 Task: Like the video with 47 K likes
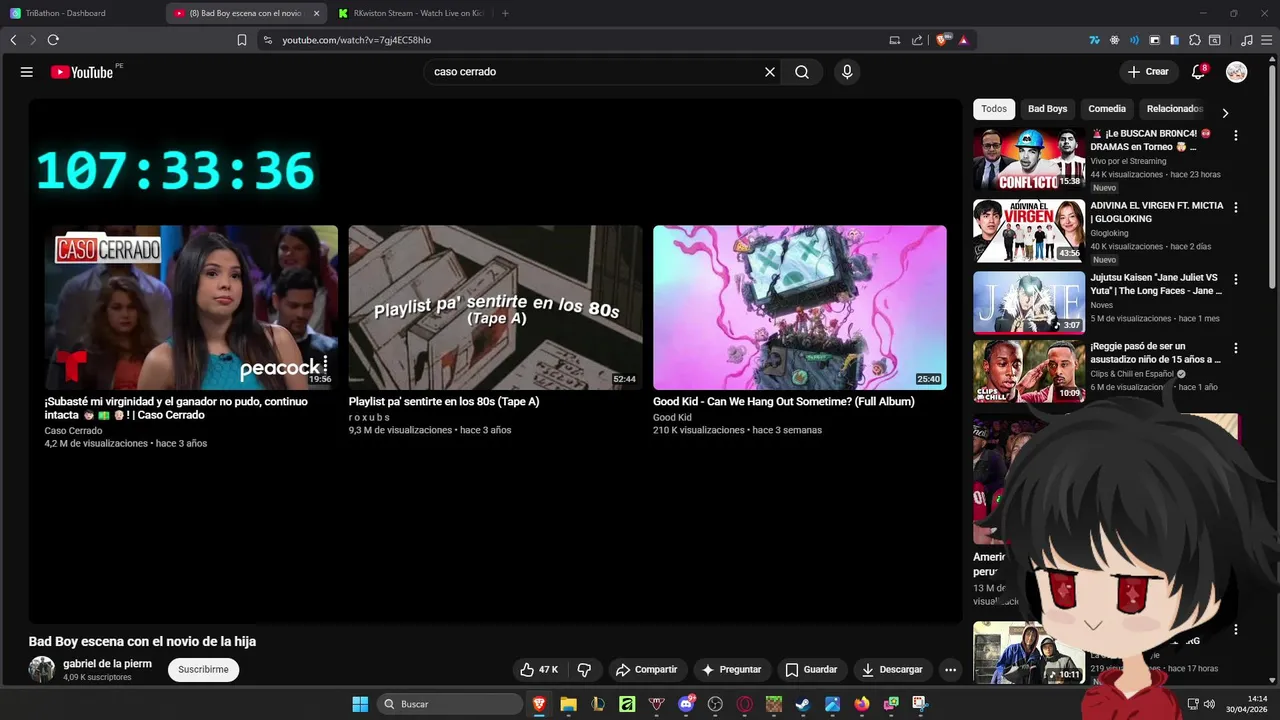[539, 670]
